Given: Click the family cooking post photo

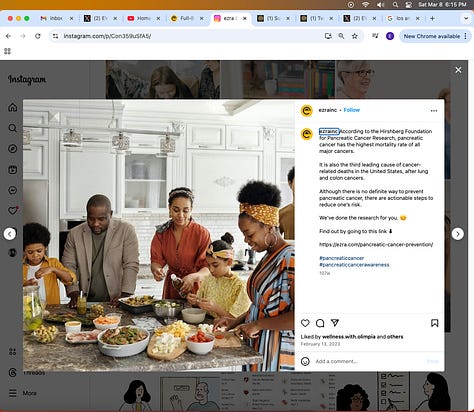Looking at the screenshot, I should (159, 235).
